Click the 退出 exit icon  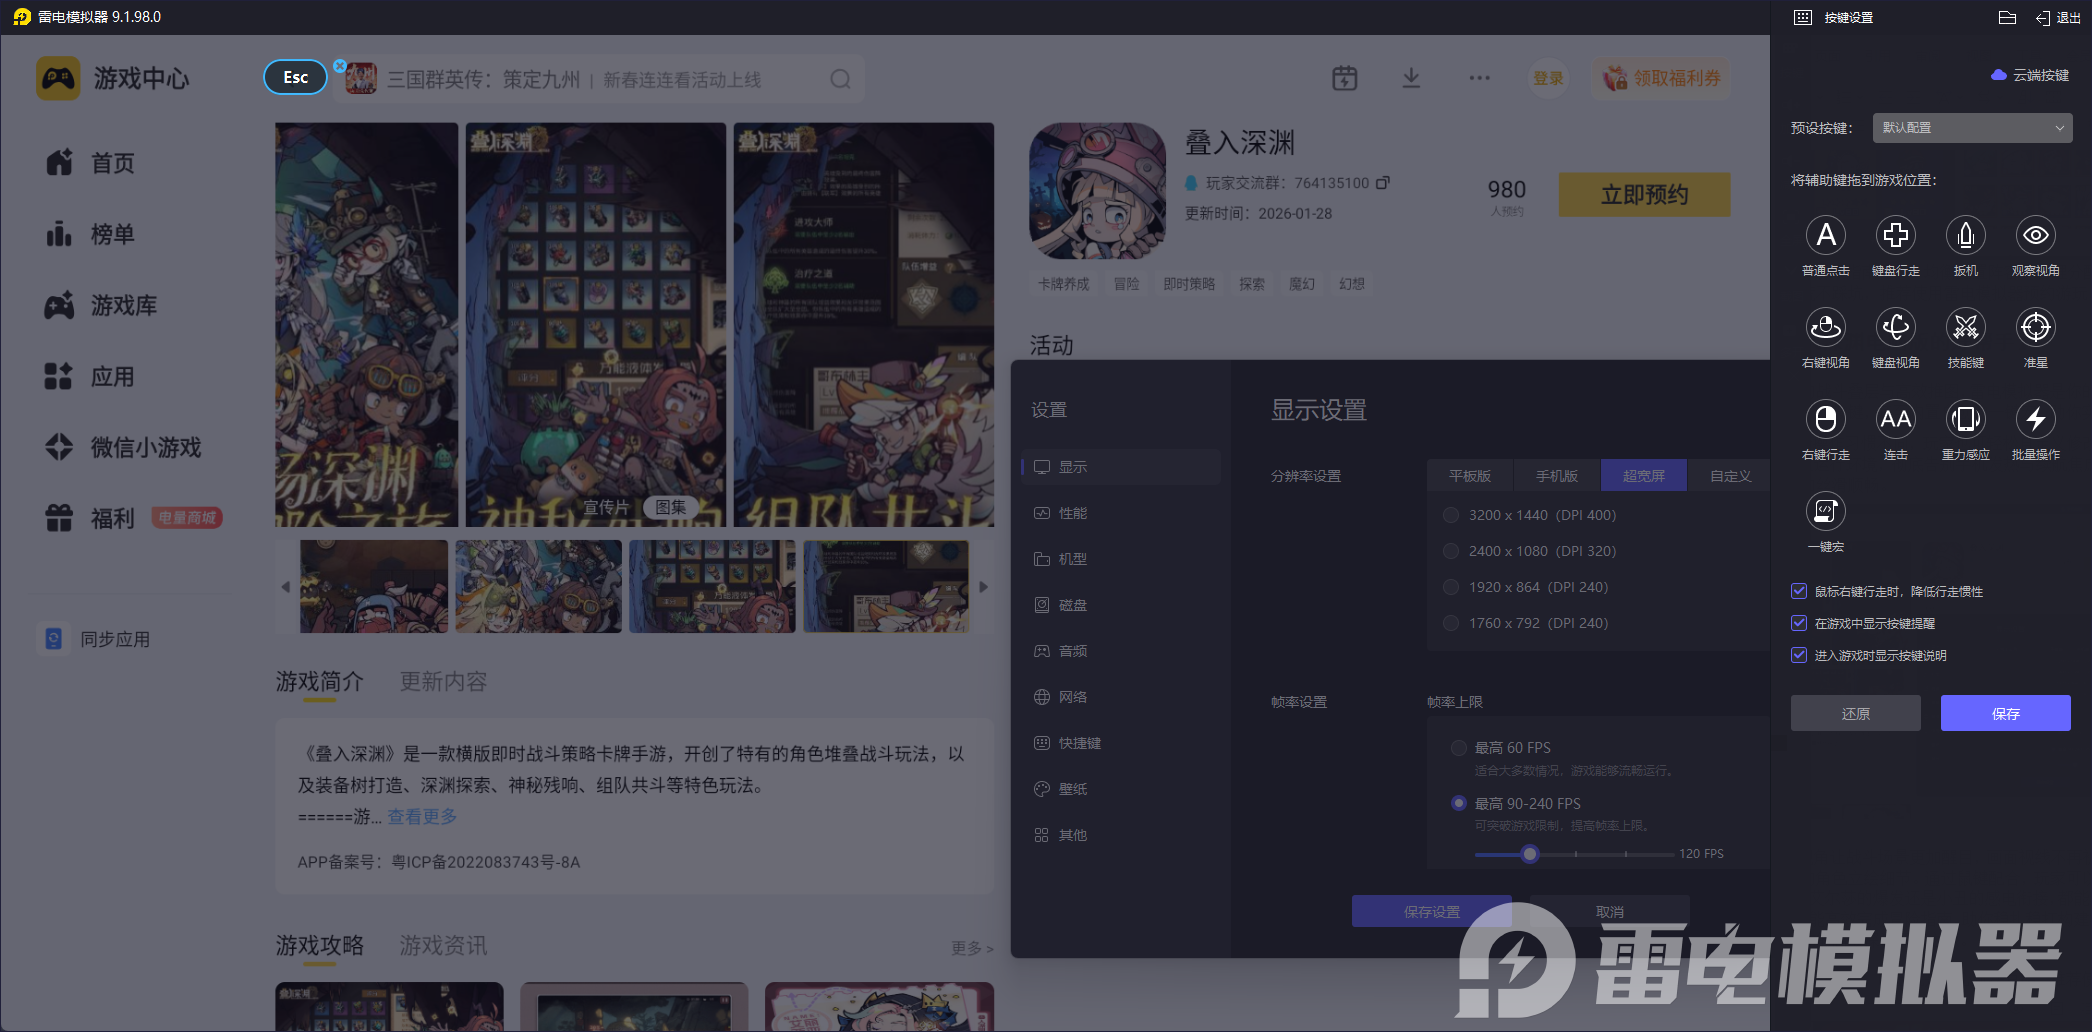click(x=2058, y=18)
